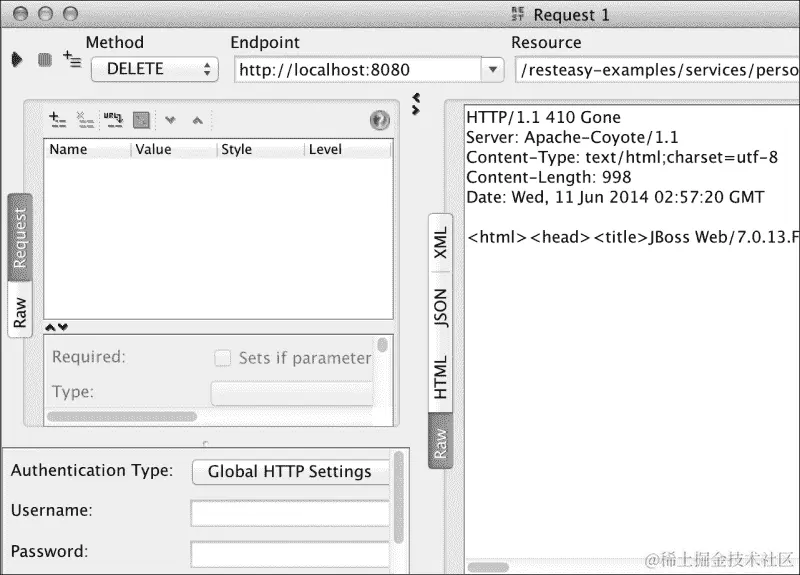Viewport: 800px width, 575px height.
Task: Open the JSON response tab
Action: tap(440, 308)
